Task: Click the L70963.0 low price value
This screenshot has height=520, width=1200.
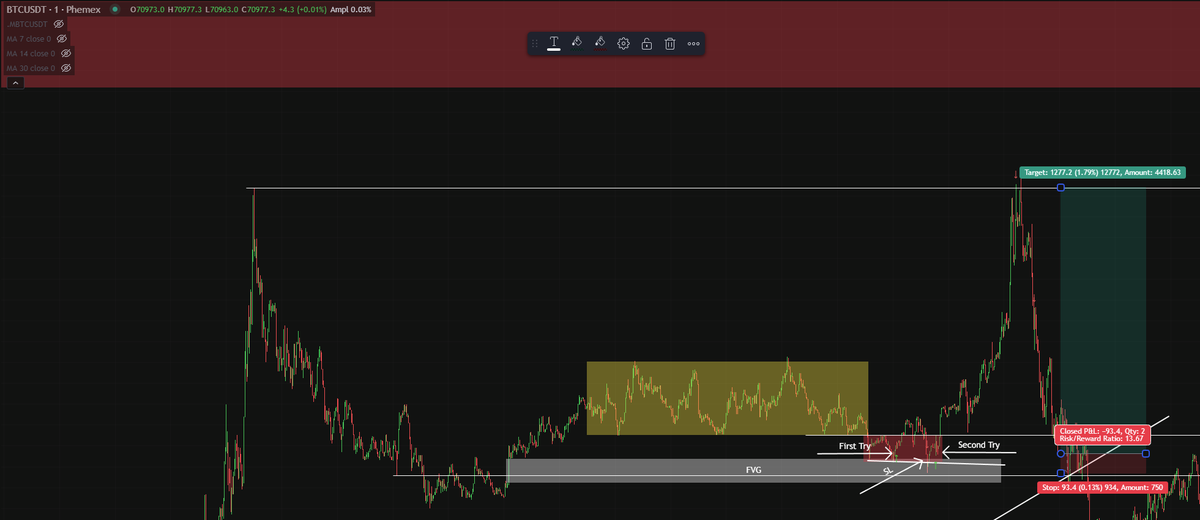Action: point(221,9)
